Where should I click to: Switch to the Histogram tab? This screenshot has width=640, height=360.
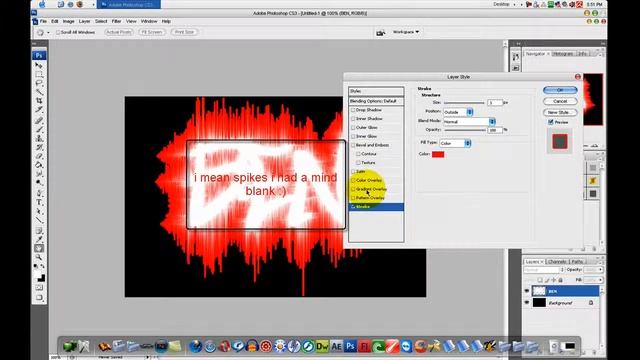coord(563,54)
